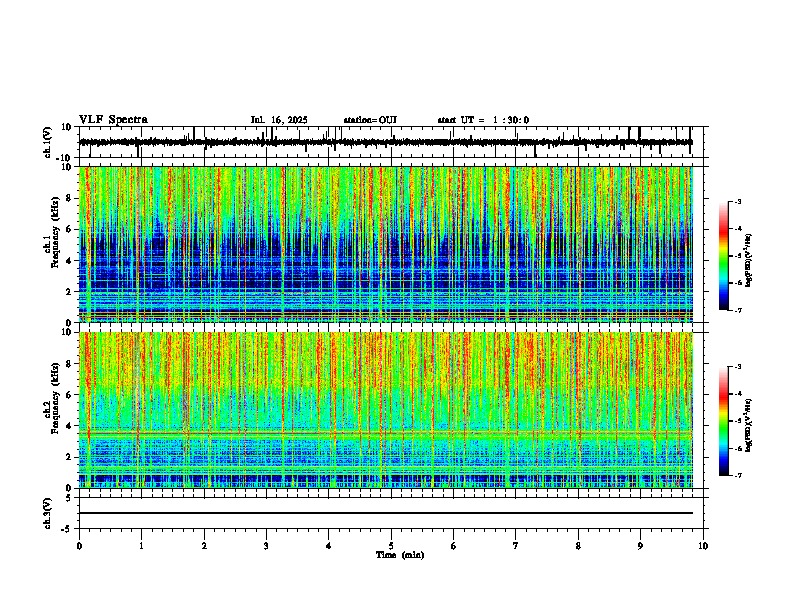Image resolution: width=792 pixels, height=612 pixels.
Task: Click the 'ch.1(V)' y-axis label
Action: pos(48,142)
